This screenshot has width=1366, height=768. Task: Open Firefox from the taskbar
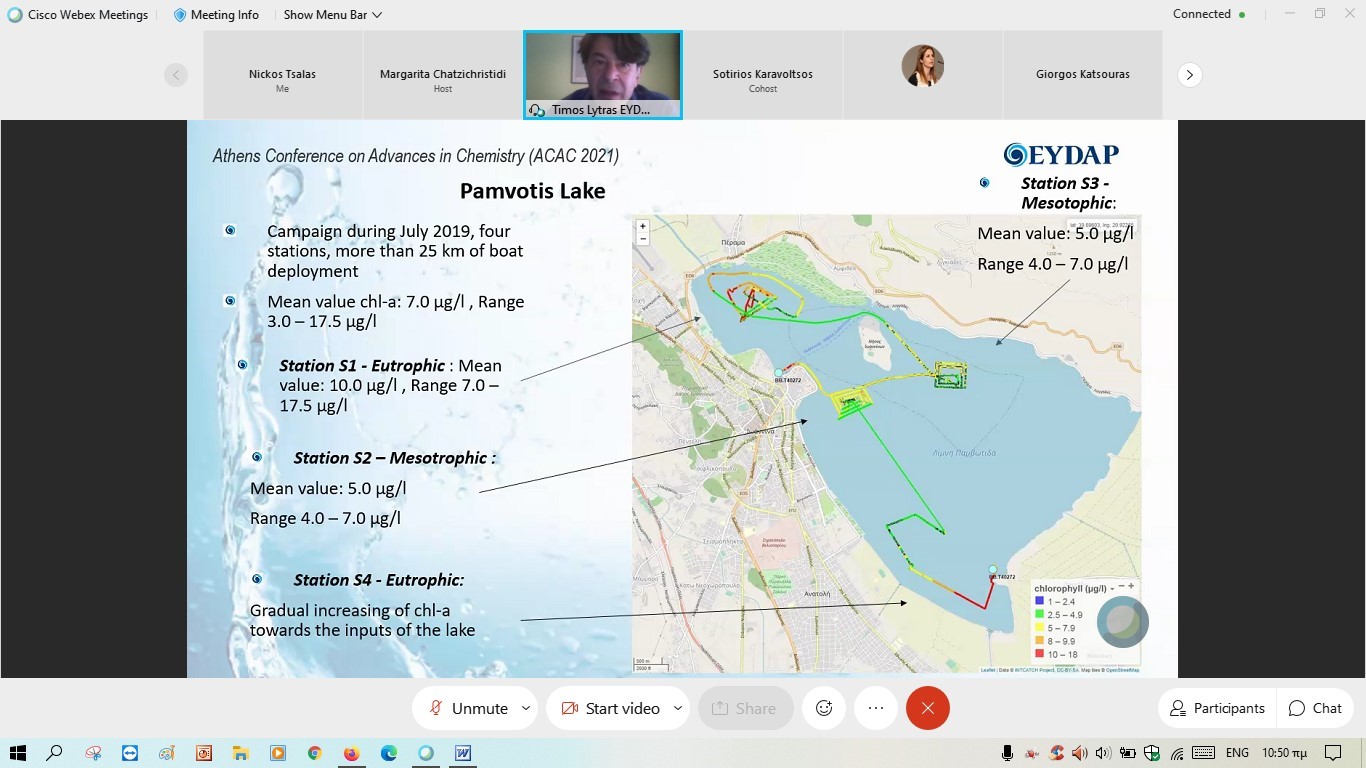(x=351, y=753)
